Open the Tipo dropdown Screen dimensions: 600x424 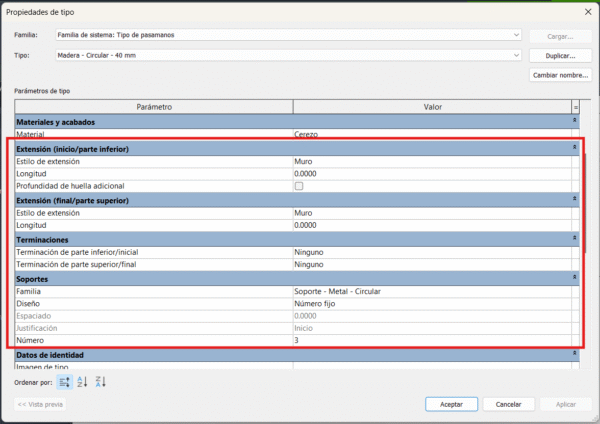[516, 55]
